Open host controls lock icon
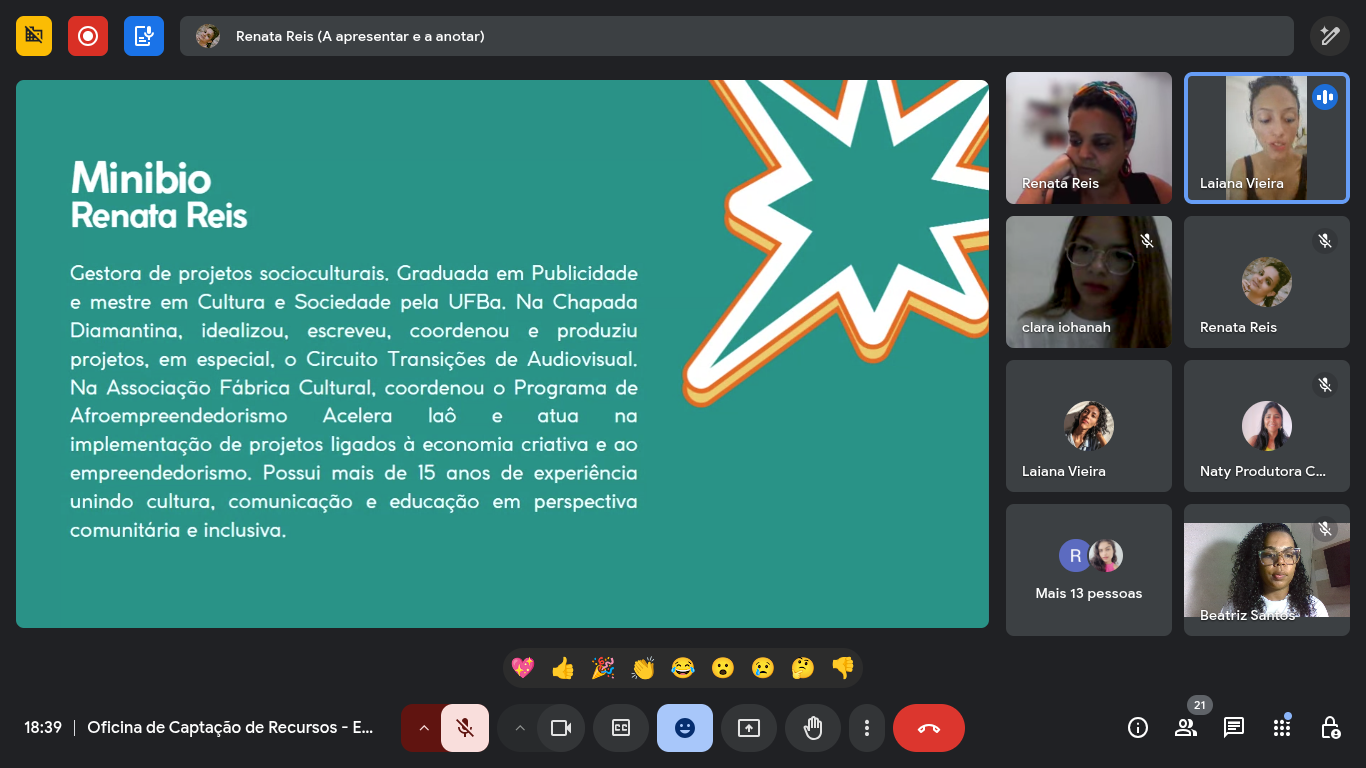The width and height of the screenshot is (1366, 768). pos(1330,728)
